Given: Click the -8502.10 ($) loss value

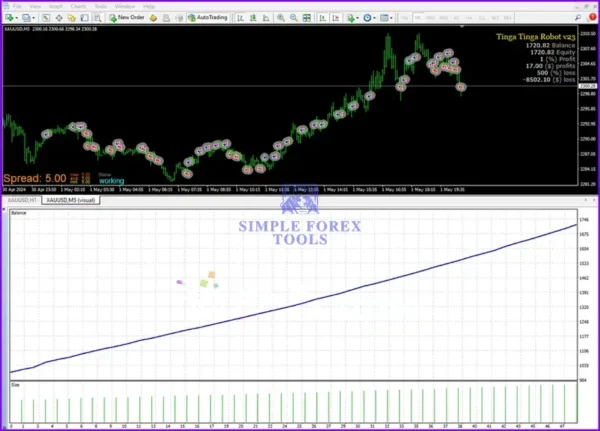Looking at the screenshot, I should pyautogui.click(x=549, y=80).
